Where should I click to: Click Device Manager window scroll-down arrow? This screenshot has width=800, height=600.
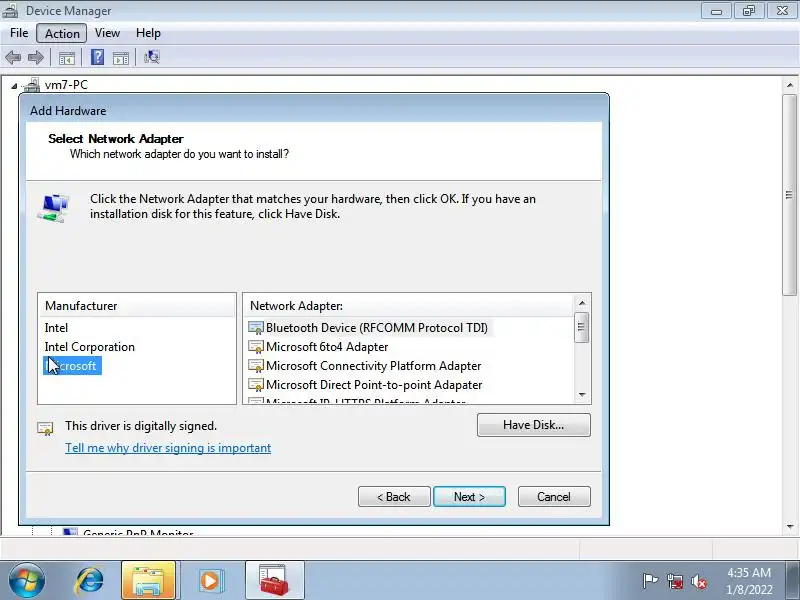click(x=790, y=527)
